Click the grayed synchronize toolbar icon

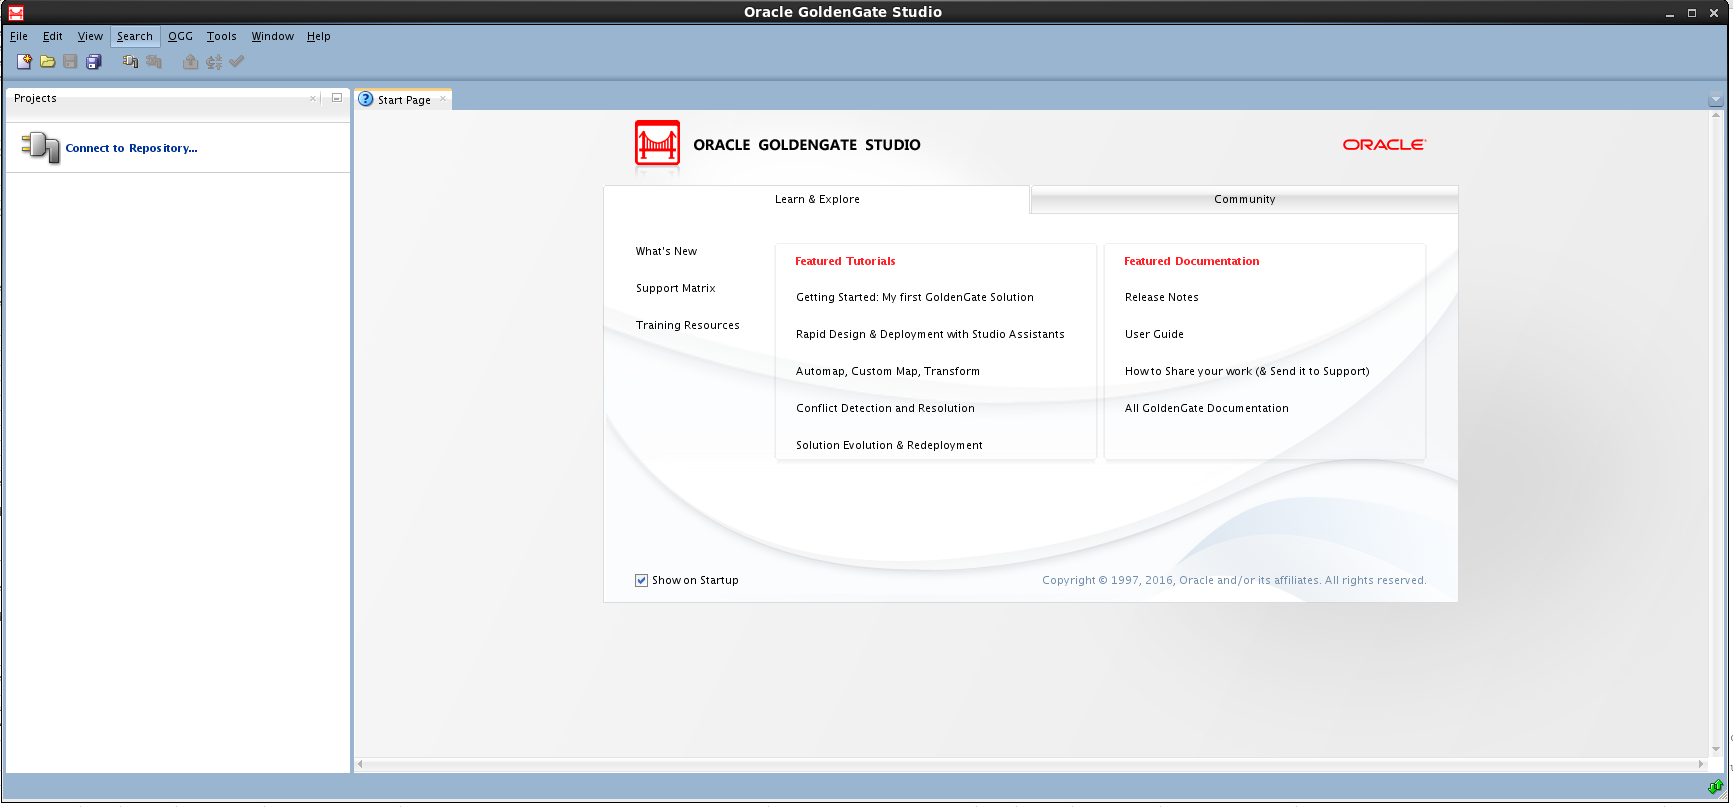(x=214, y=62)
